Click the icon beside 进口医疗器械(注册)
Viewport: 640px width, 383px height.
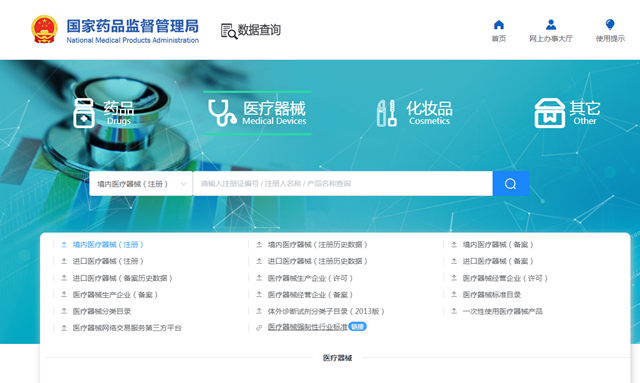tap(64, 261)
